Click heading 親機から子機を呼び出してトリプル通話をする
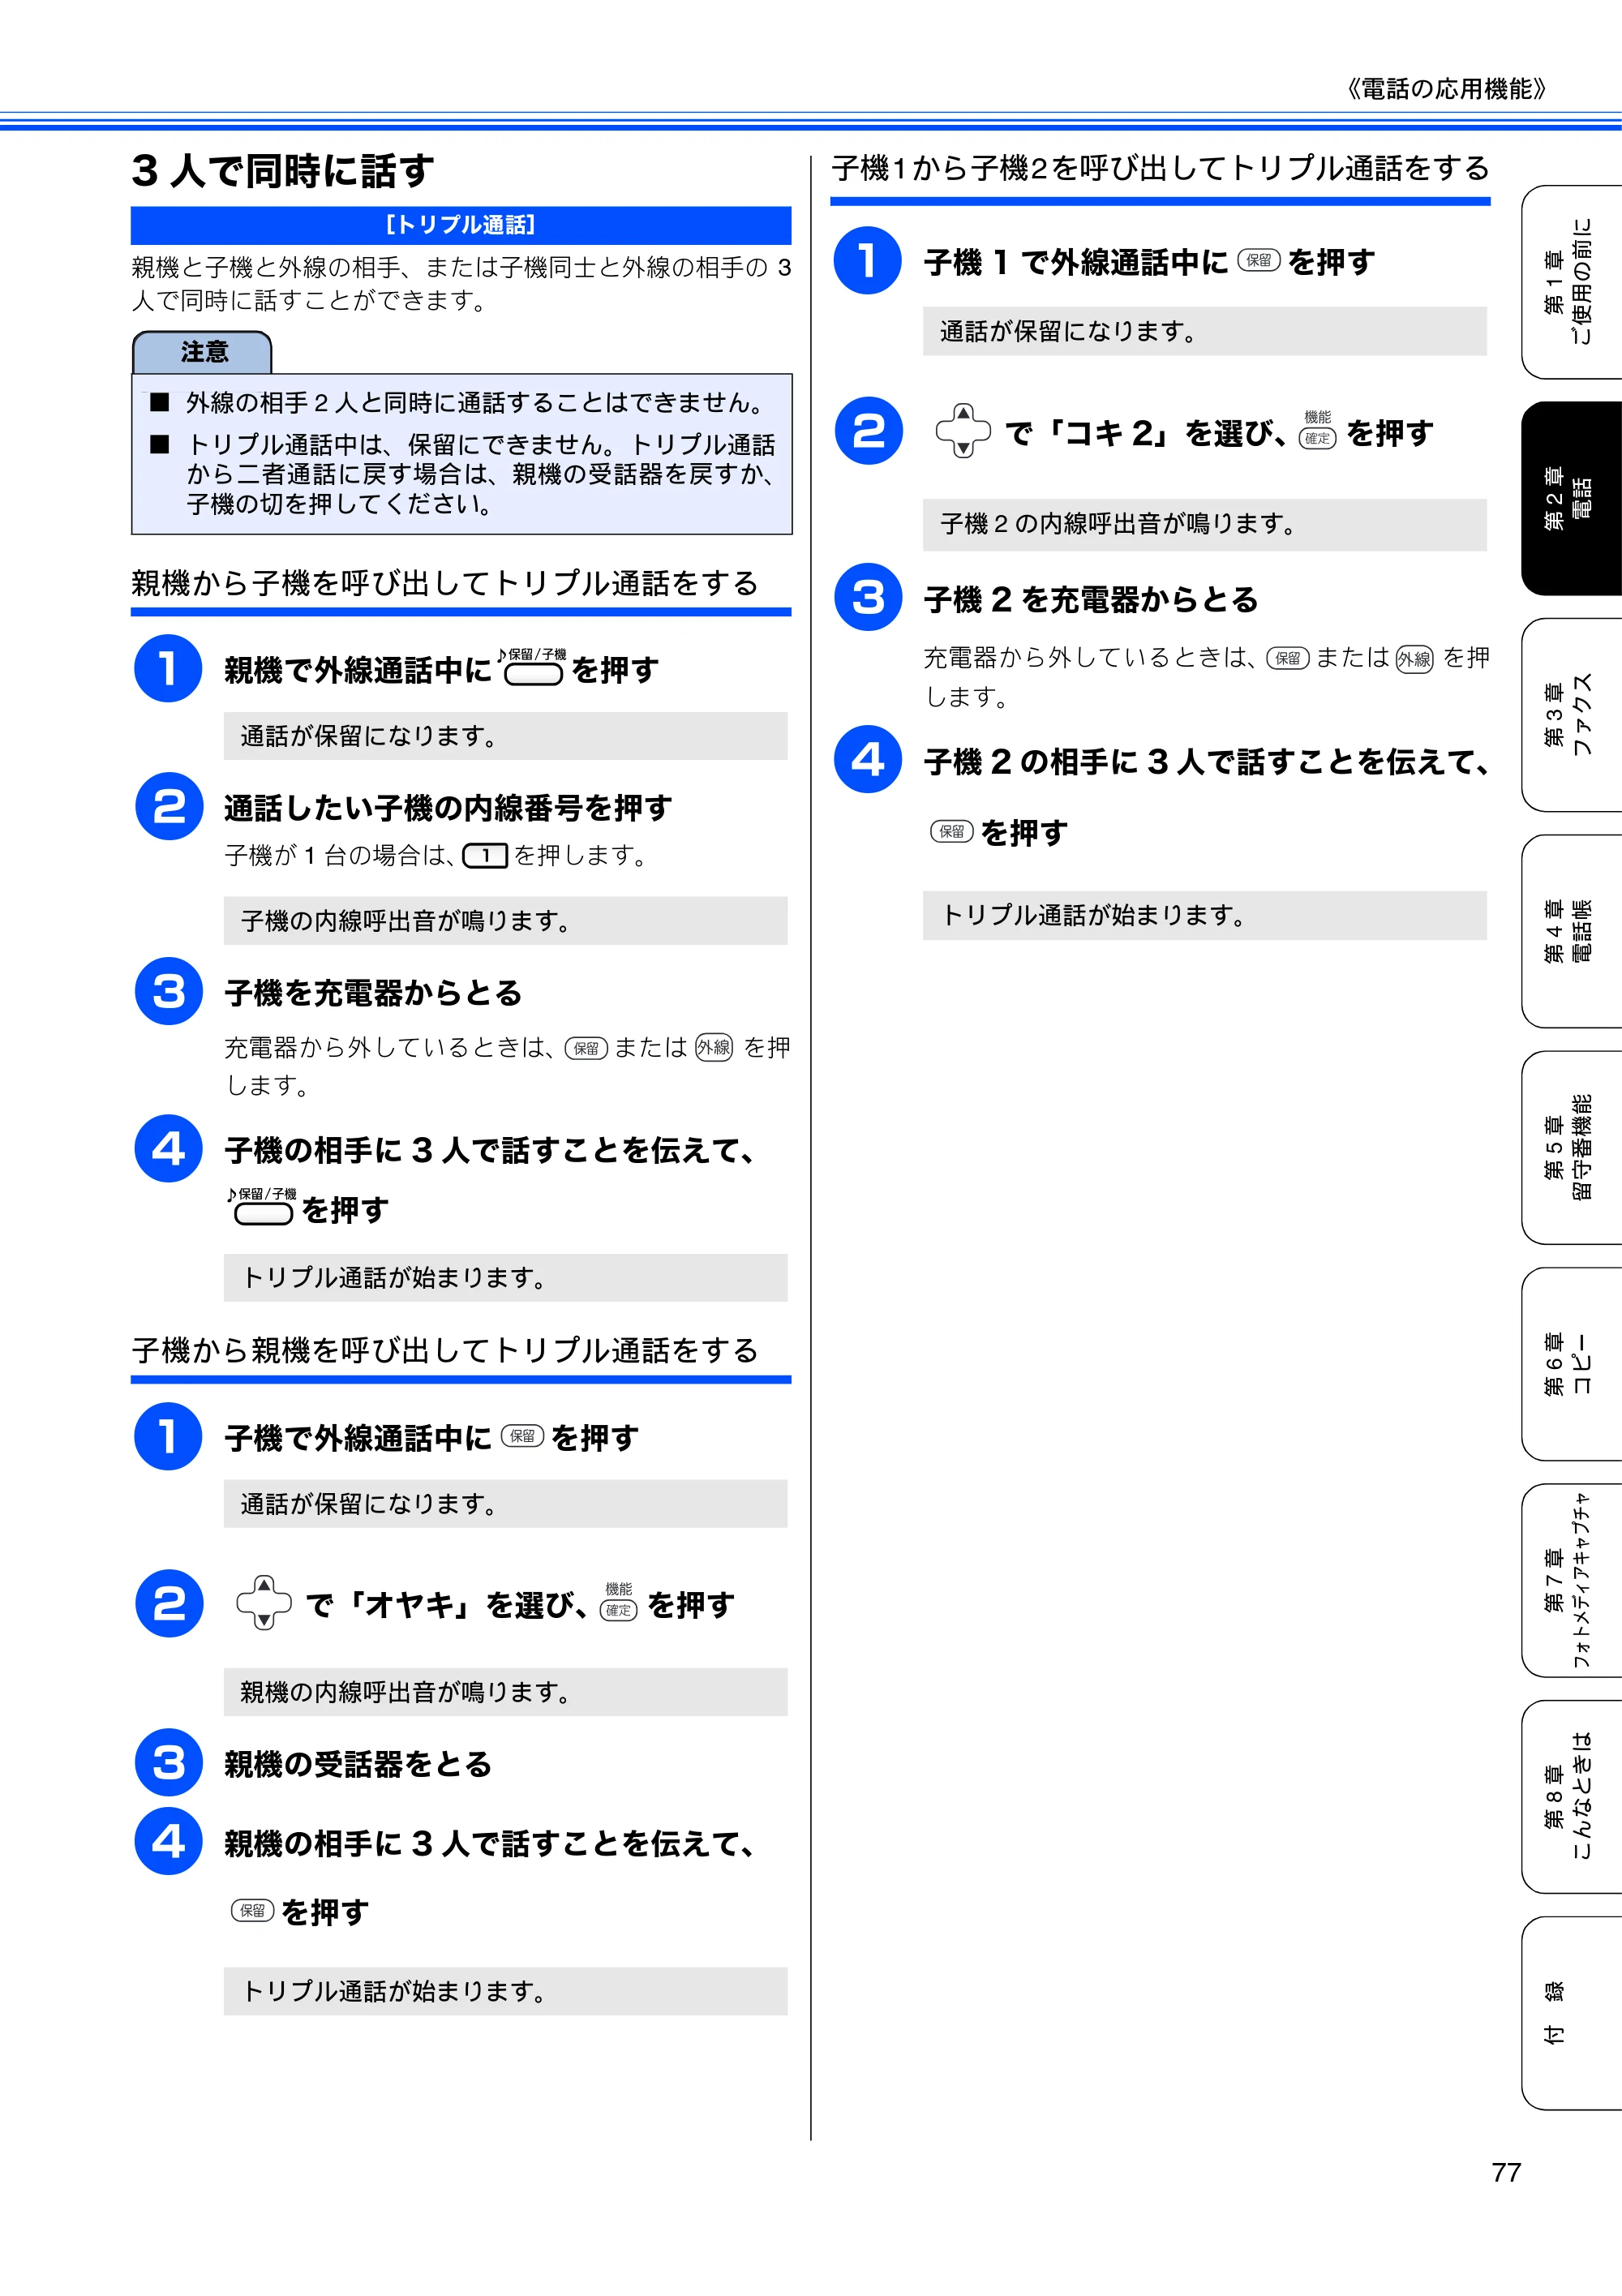This screenshot has height=2296, width=1622. (445, 583)
